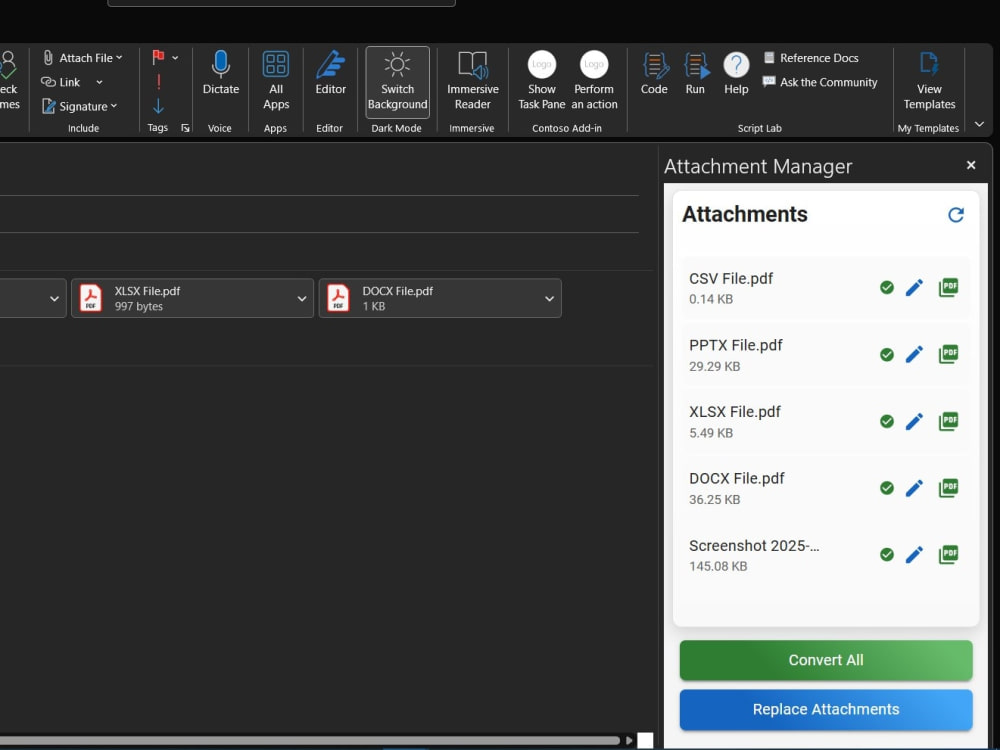Expand the Follow Up flag dropdown arrow
Screen dimensions: 1000x750
click(x=175, y=58)
